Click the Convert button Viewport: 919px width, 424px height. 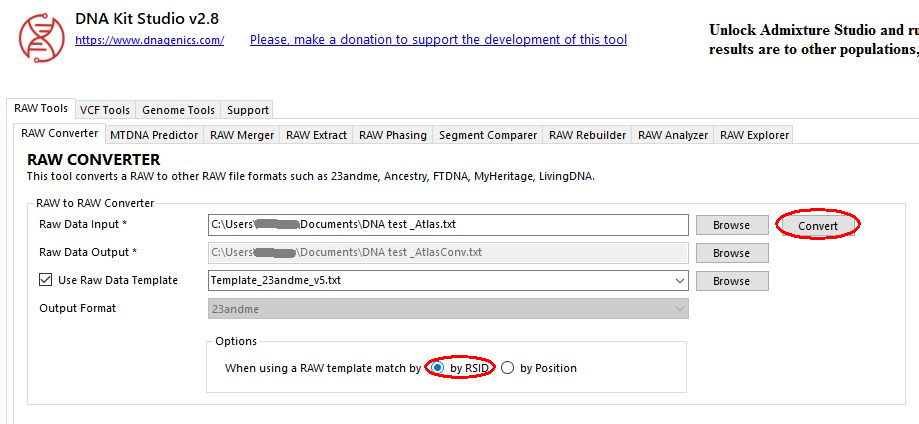[818, 225]
